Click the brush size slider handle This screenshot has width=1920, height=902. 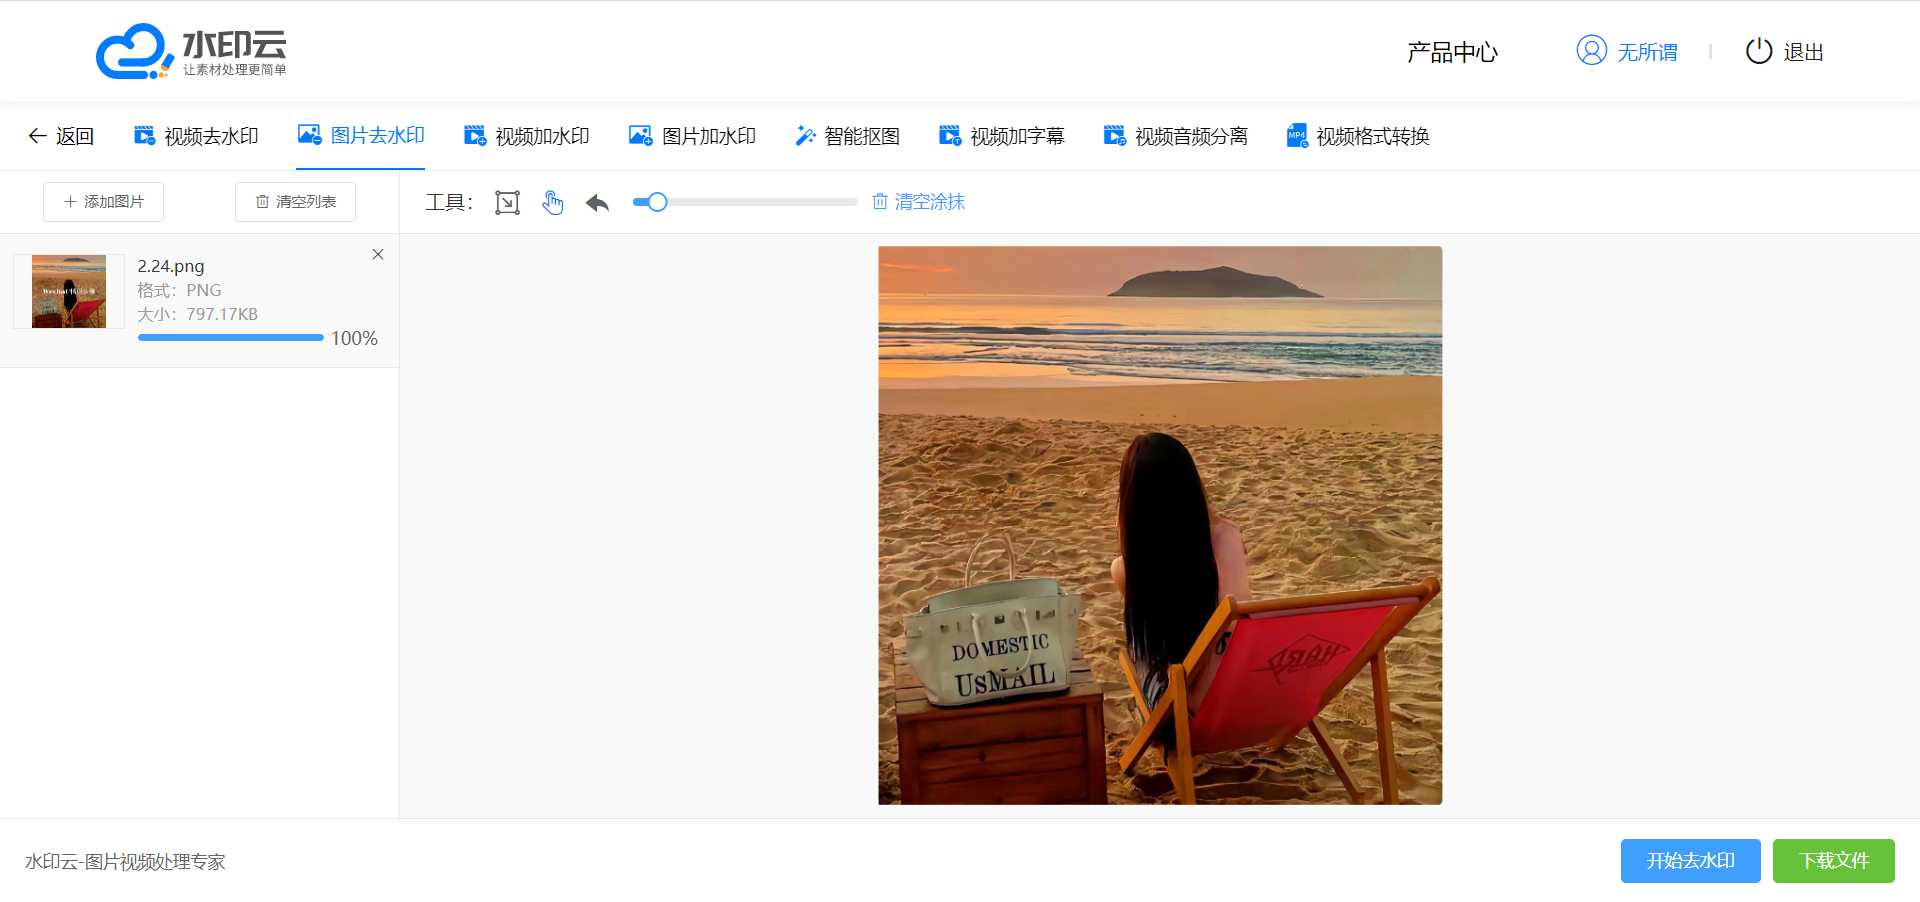point(657,202)
